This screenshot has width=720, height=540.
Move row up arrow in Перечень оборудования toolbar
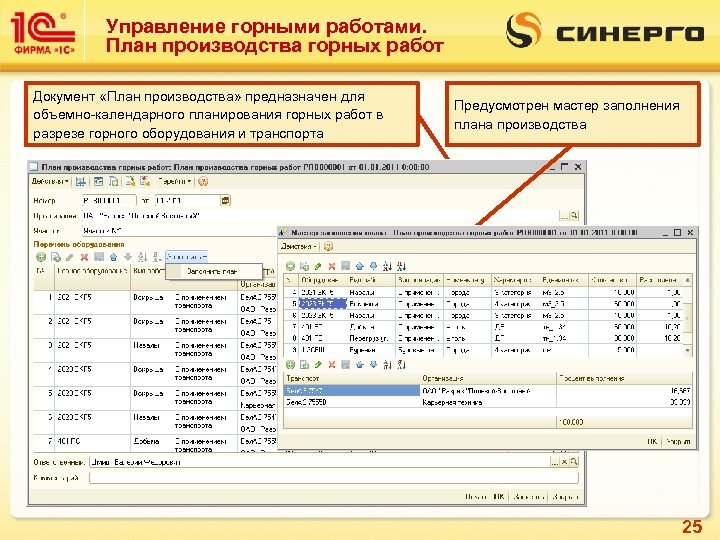pos(113,257)
